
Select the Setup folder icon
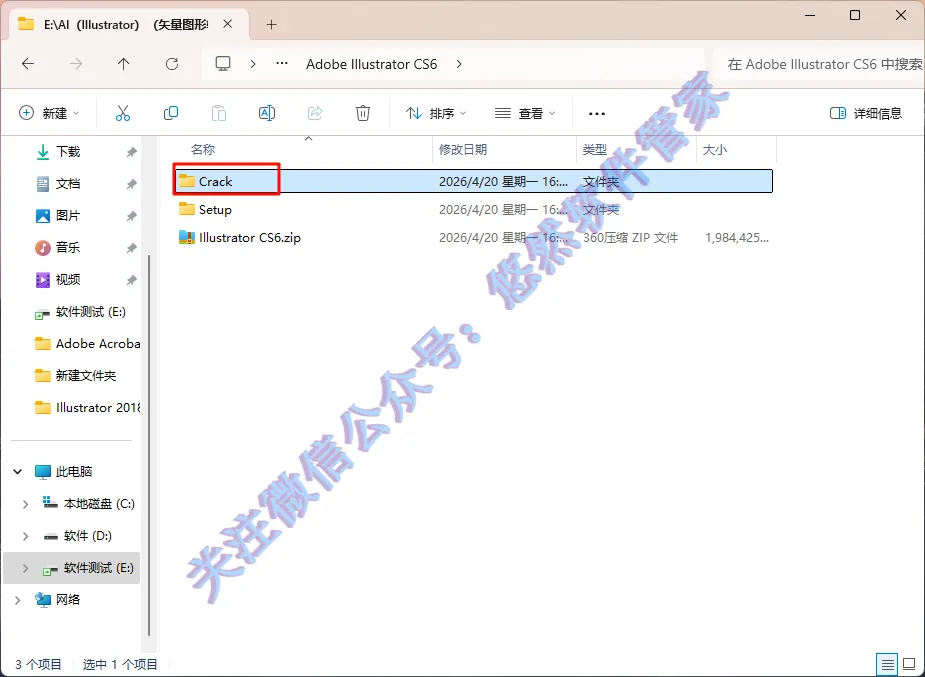tap(187, 209)
